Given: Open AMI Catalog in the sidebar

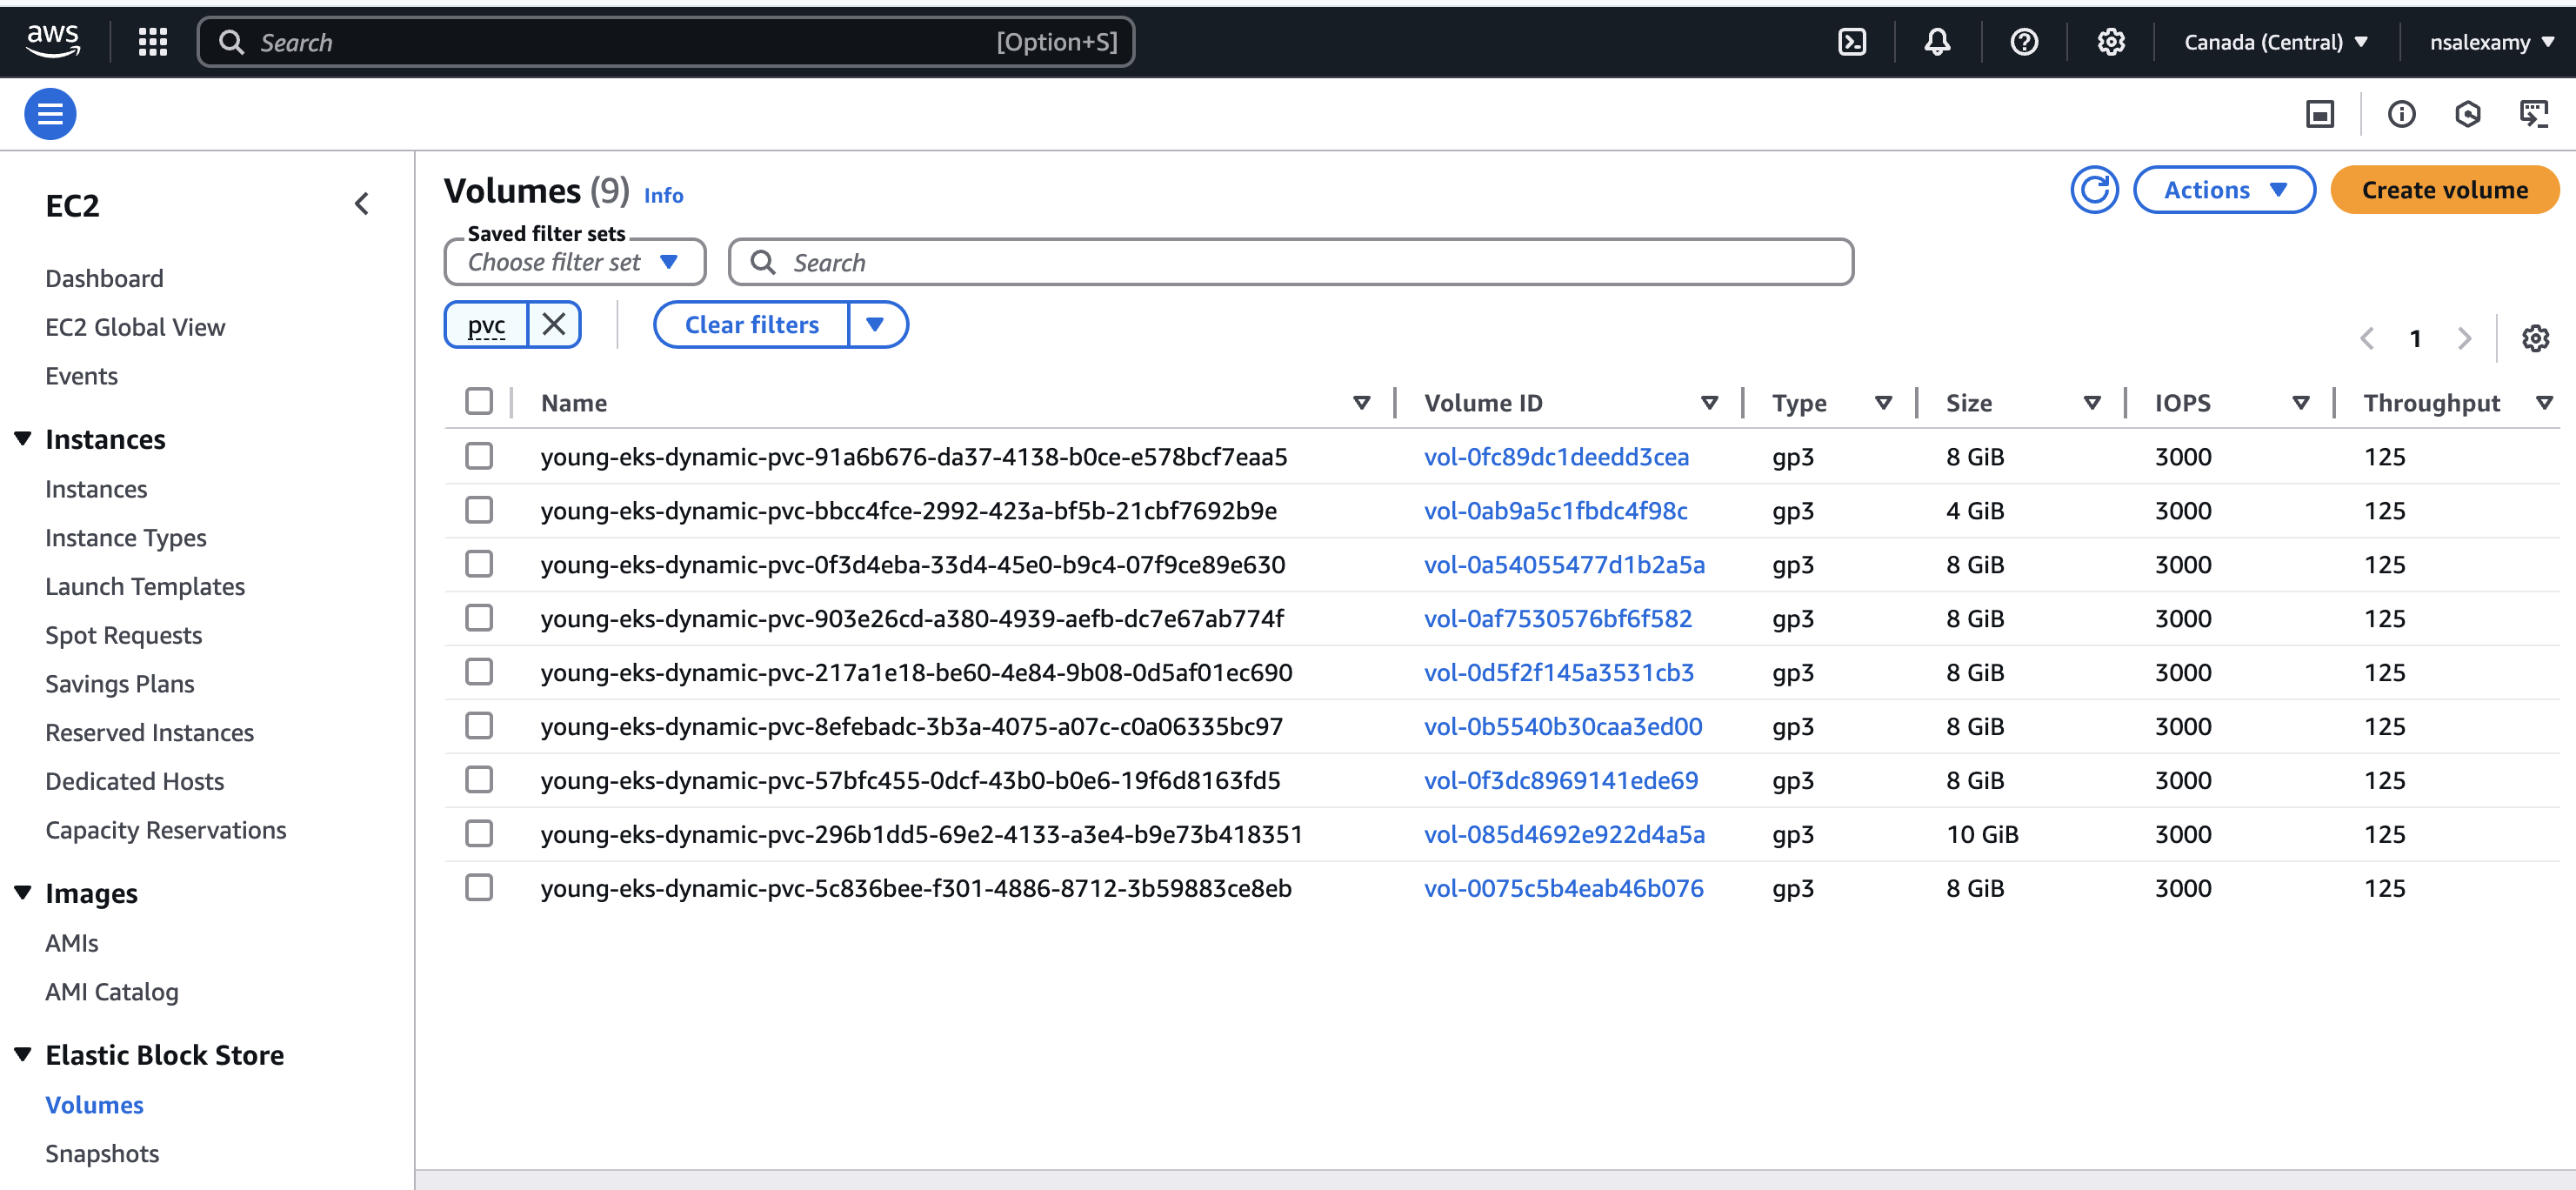Looking at the screenshot, I should [x=112, y=992].
